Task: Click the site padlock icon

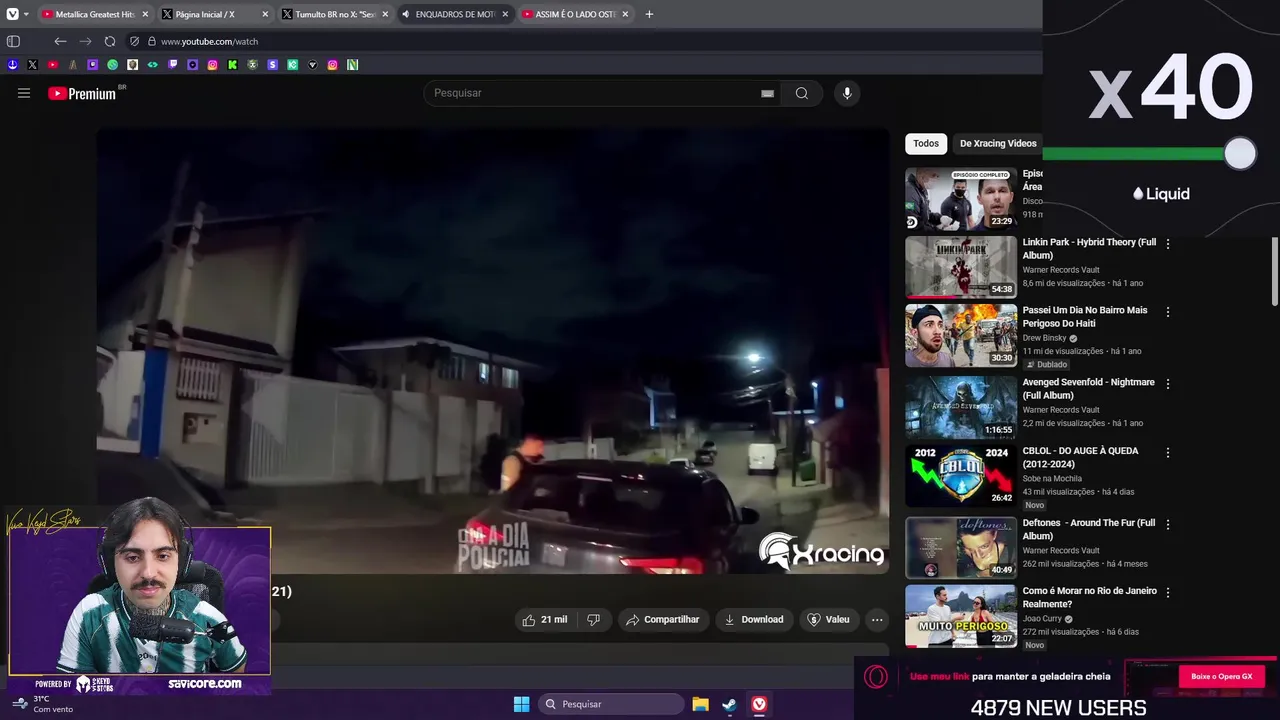Action: (x=152, y=41)
